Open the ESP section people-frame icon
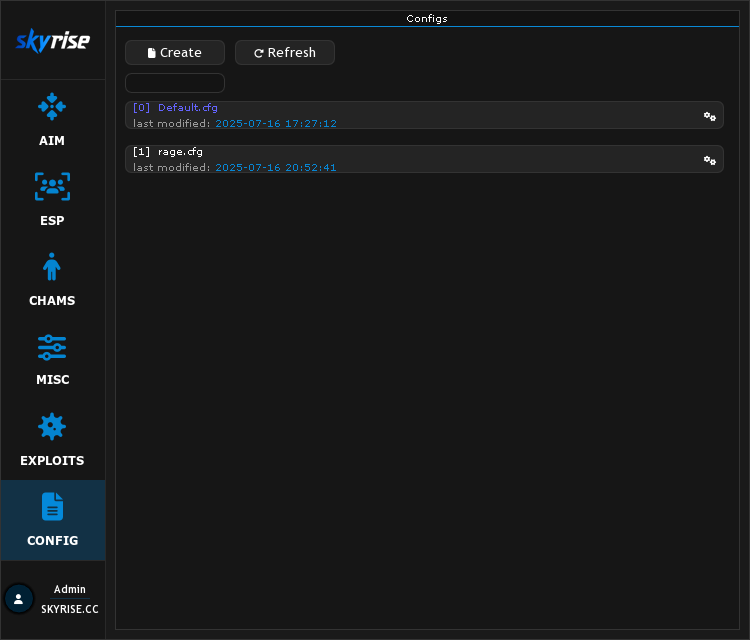This screenshot has width=750, height=640. 52,186
